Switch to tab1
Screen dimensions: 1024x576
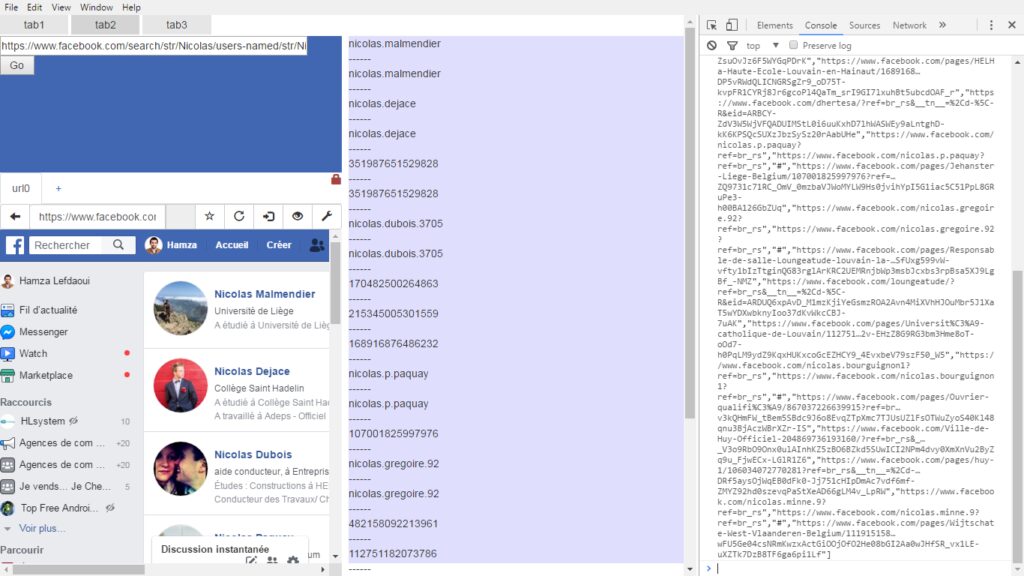34,25
